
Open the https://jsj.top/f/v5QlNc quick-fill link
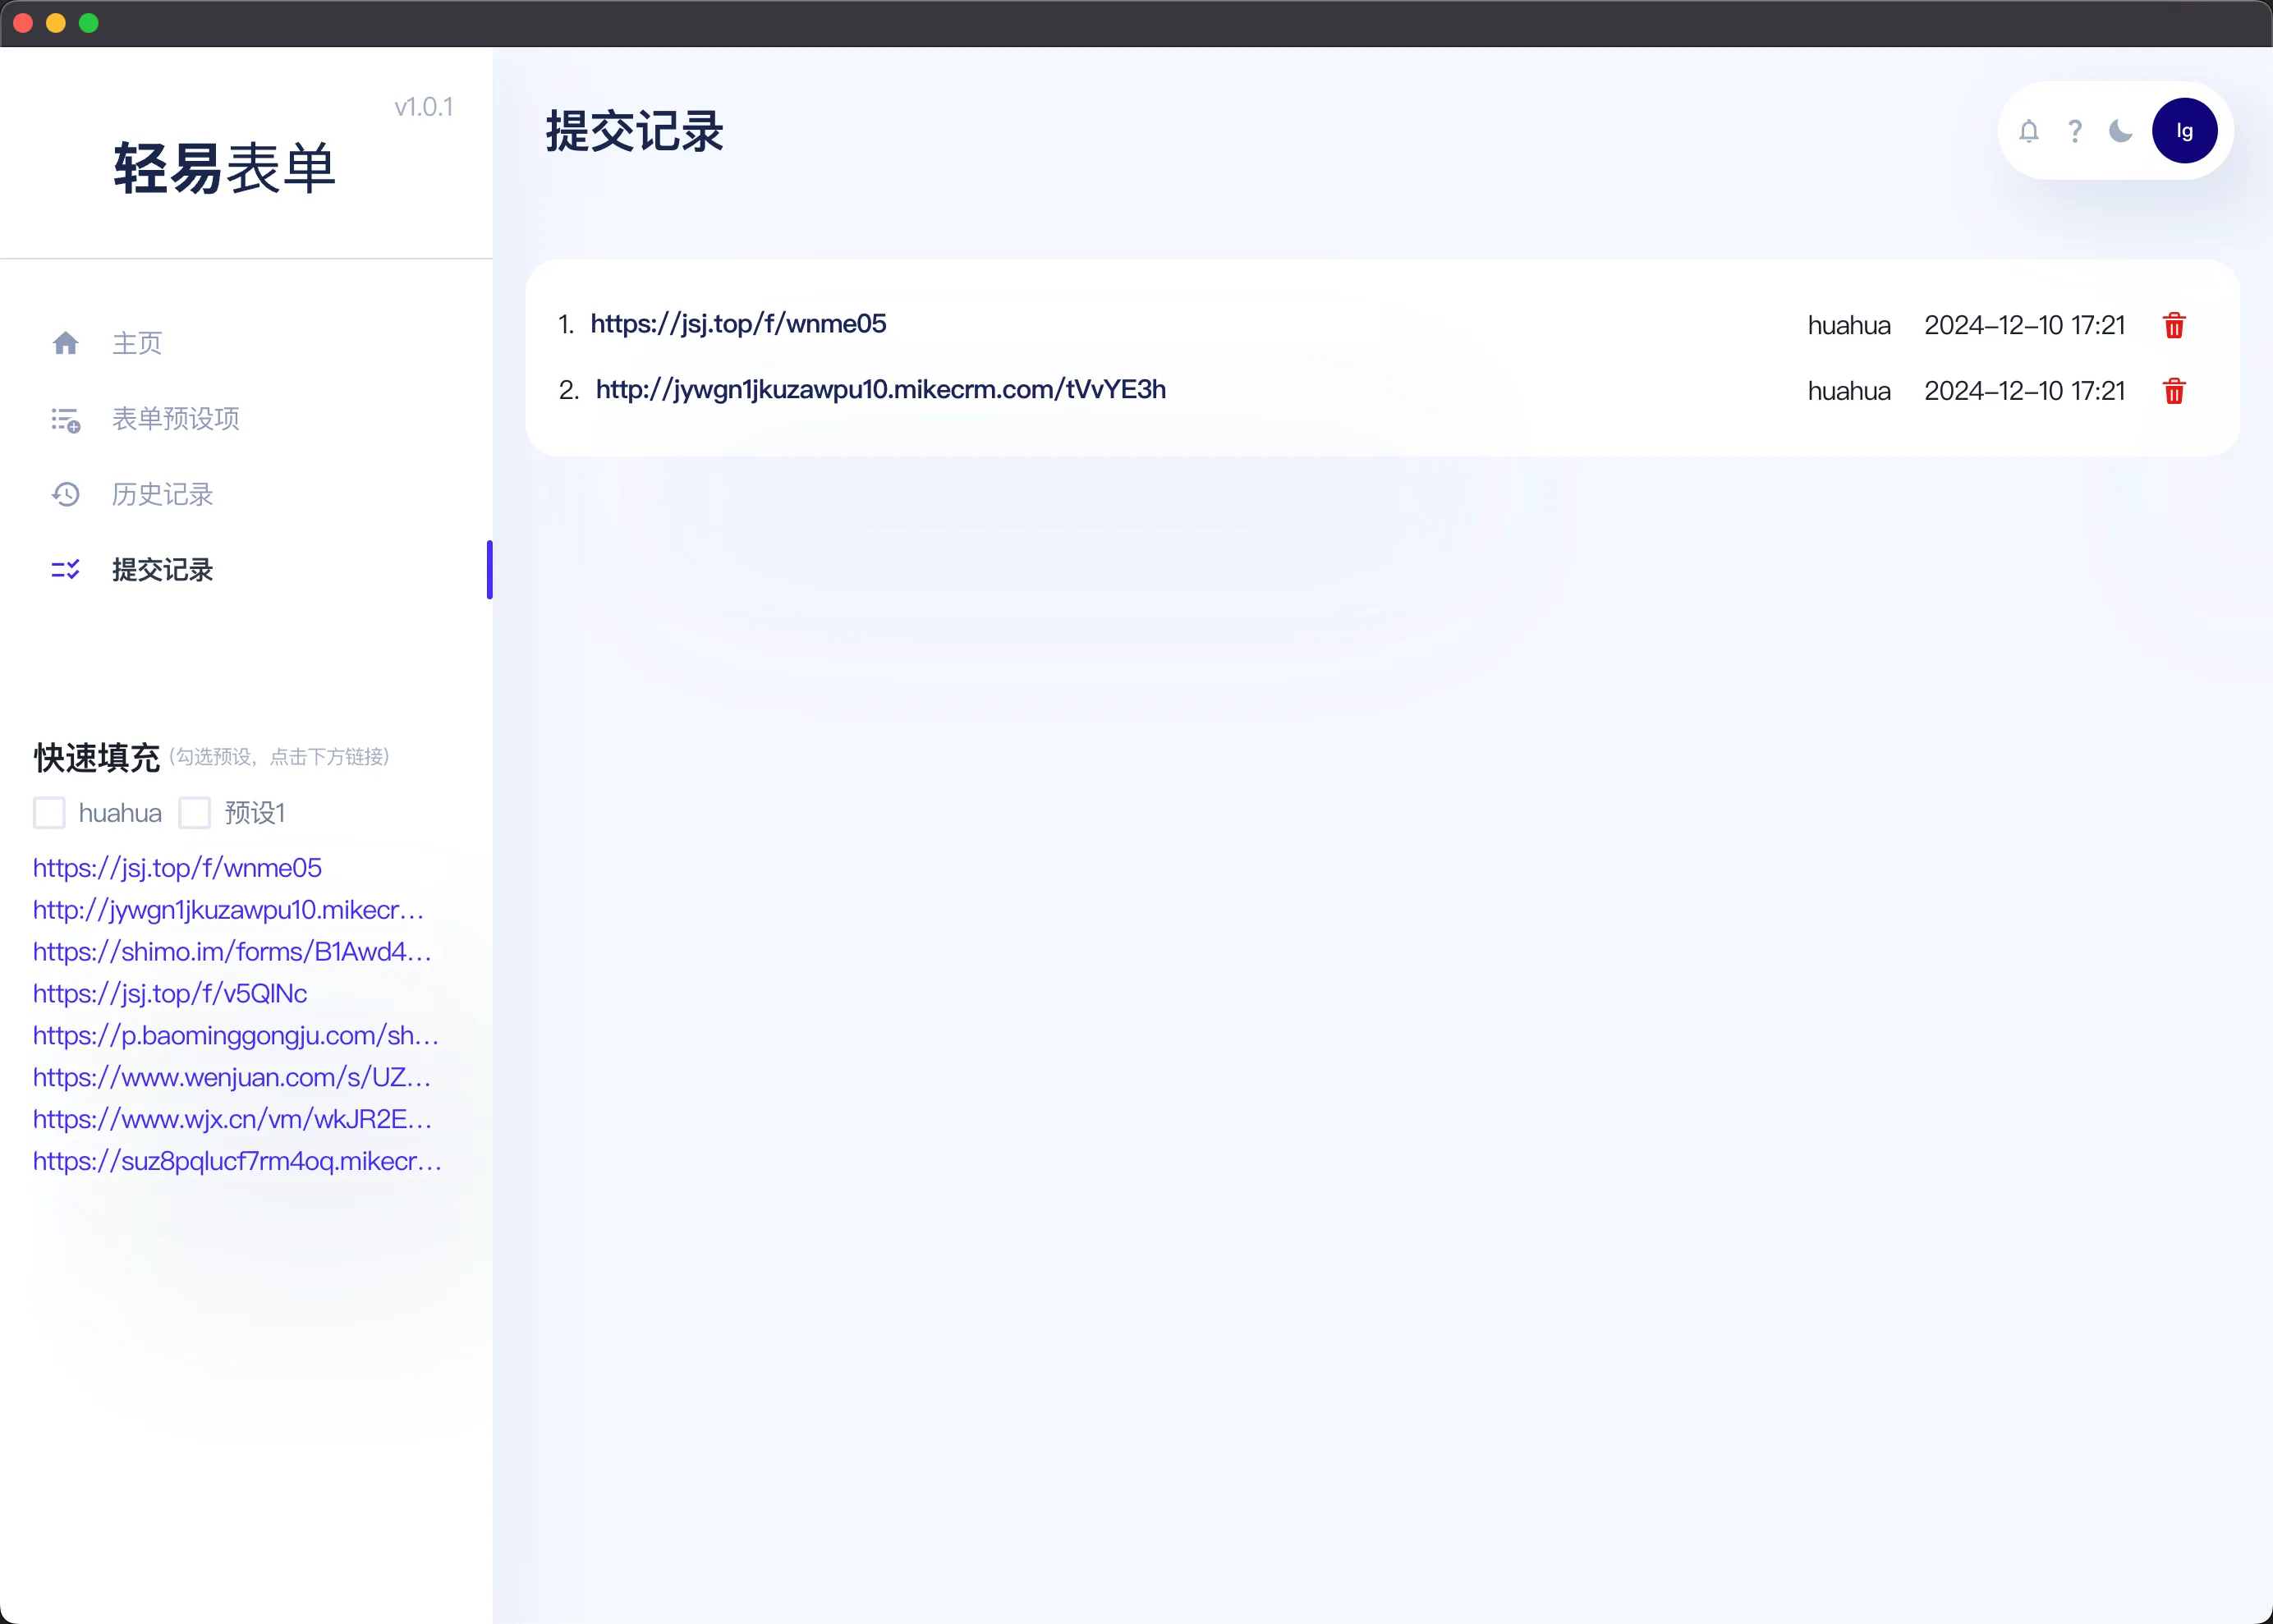coord(169,993)
